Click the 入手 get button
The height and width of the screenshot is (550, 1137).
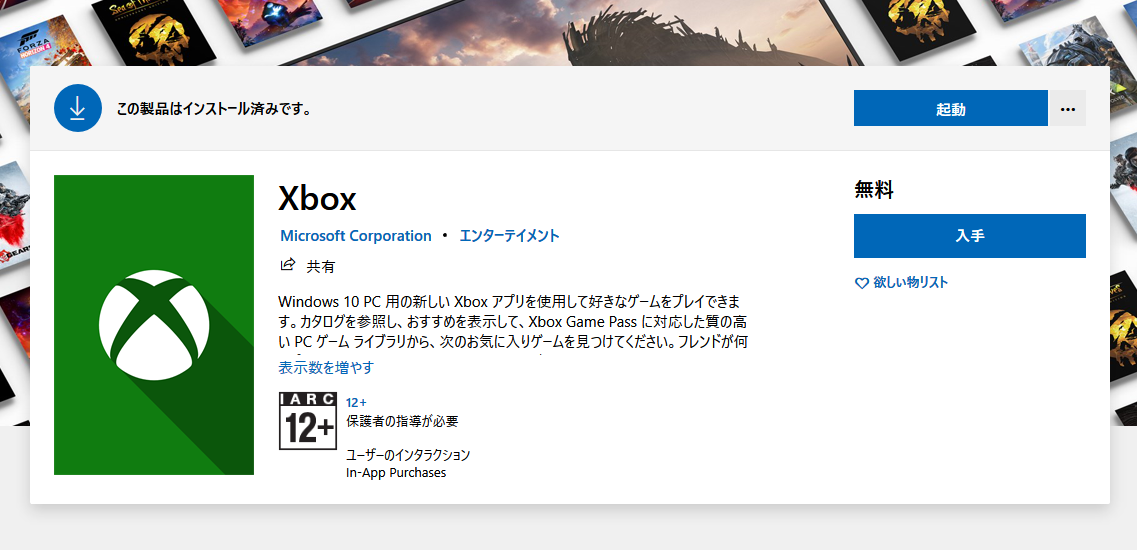coord(969,236)
